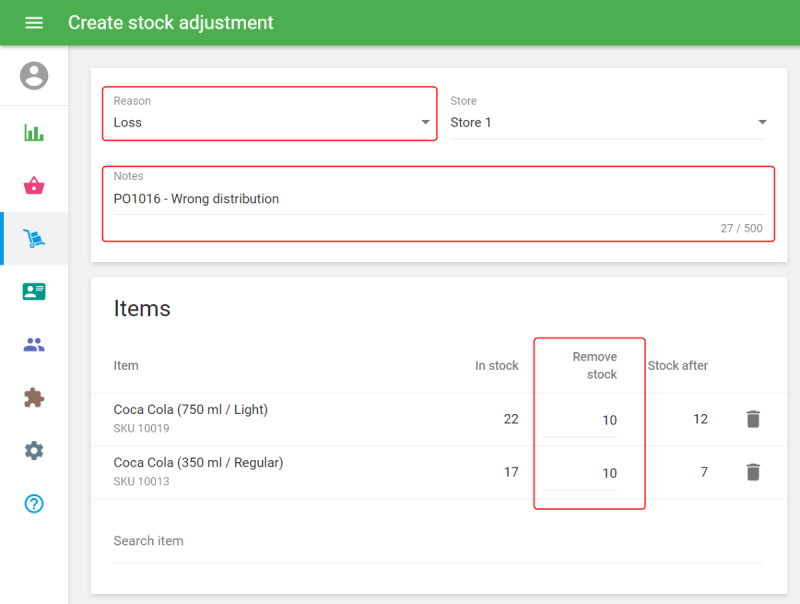800x604 pixels.
Task: Select the Inventory hand truck icon
Action: (34, 239)
